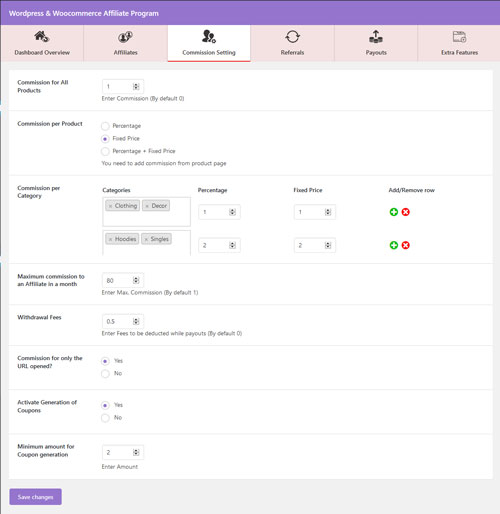Click the Payouts upload icon
The image size is (500, 514).
point(376,36)
